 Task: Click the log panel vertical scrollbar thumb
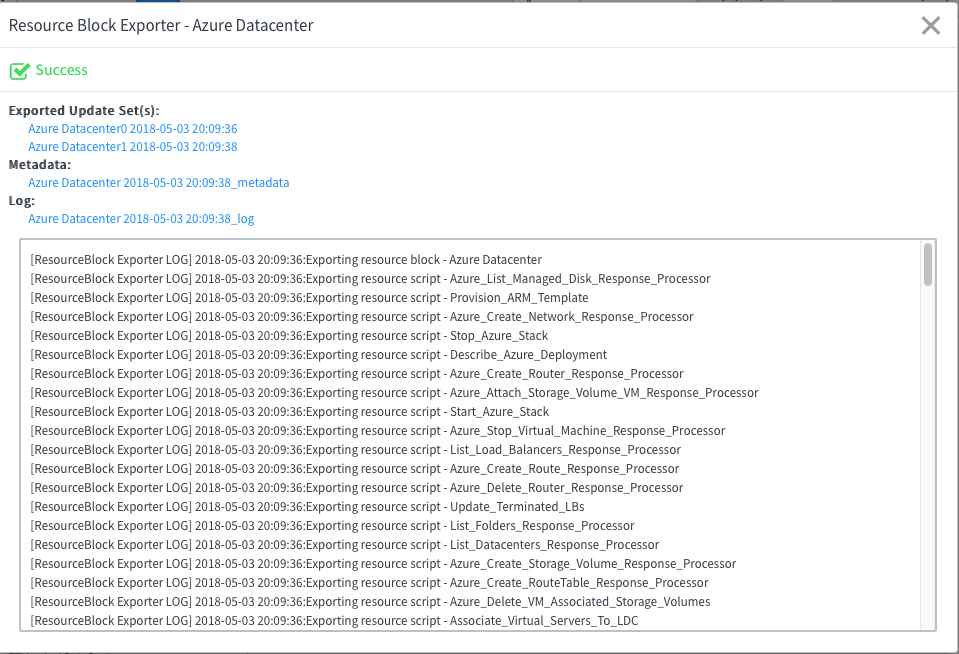click(x=928, y=264)
